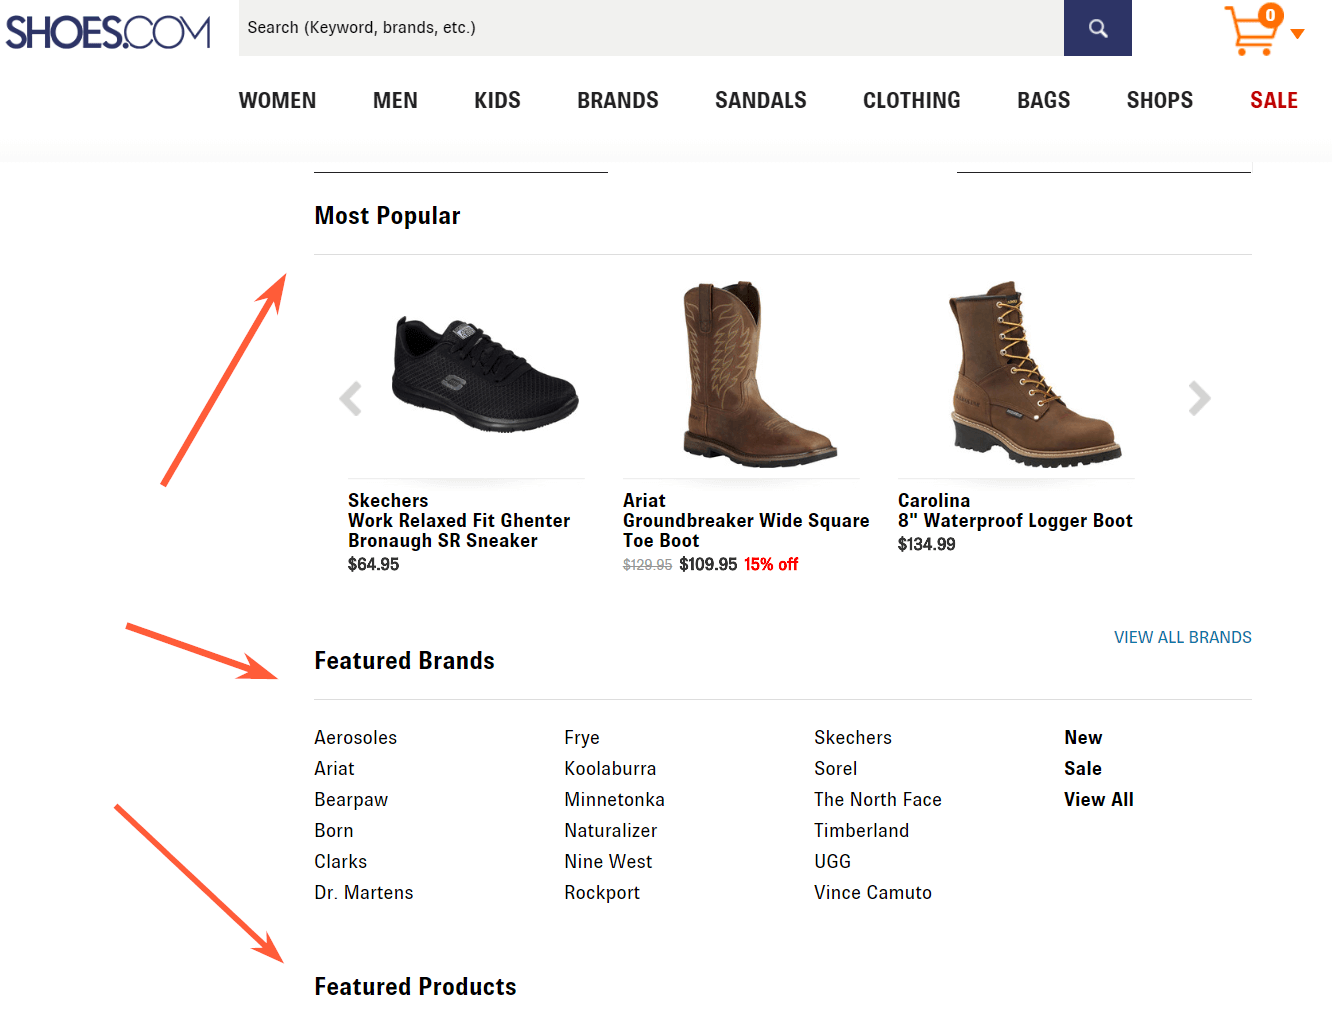The image size is (1332, 1012).
Task: Select Rockport brand link
Action: 602,892
